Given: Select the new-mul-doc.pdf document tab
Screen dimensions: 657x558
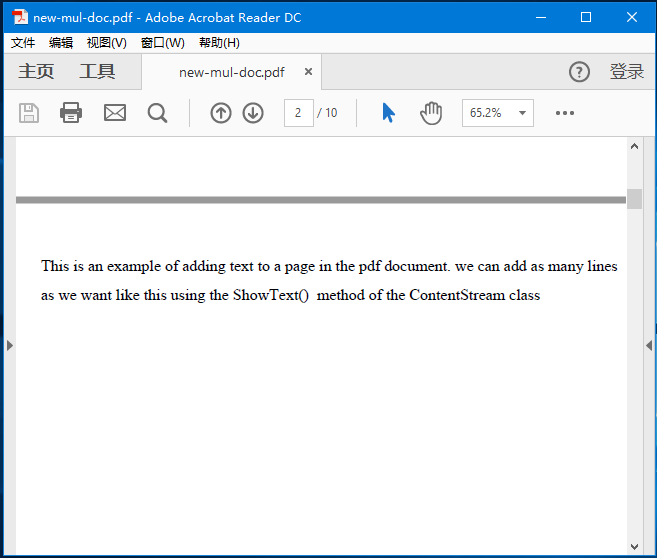Looking at the screenshot, I should [232, 72].
